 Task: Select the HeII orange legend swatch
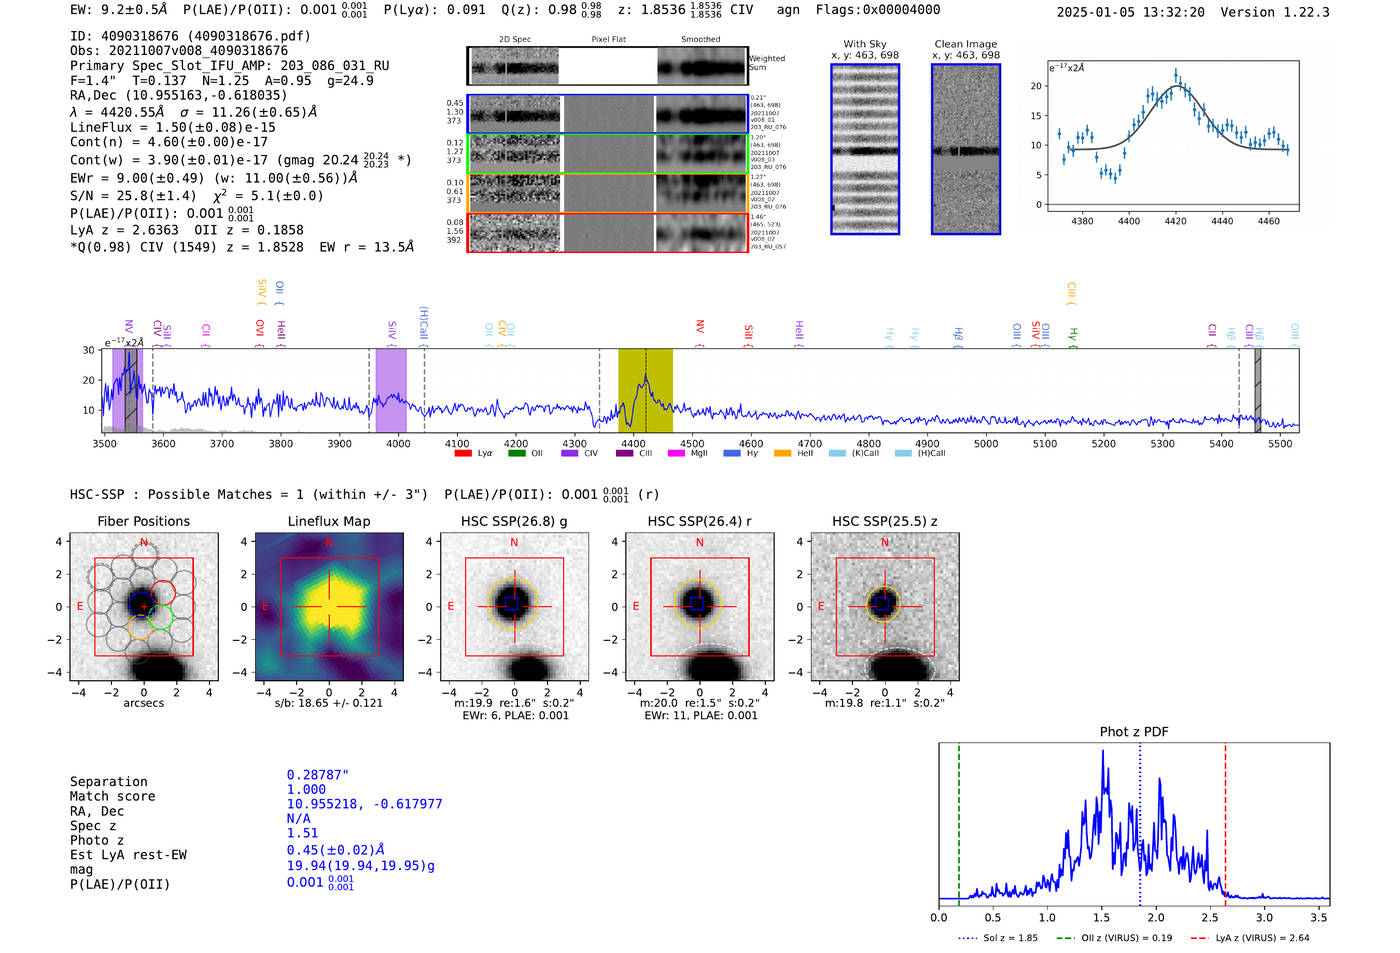(783, 454)
